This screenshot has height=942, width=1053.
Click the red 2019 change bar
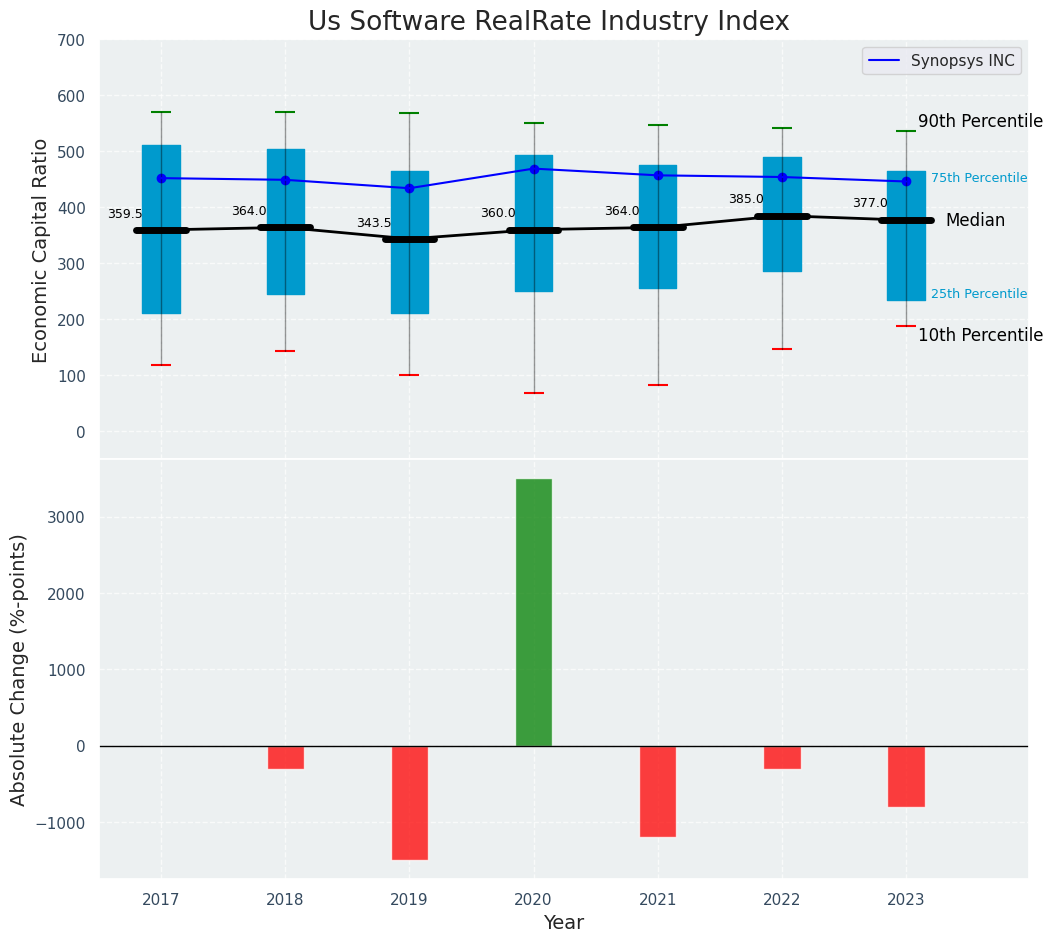tap(410, 802)
